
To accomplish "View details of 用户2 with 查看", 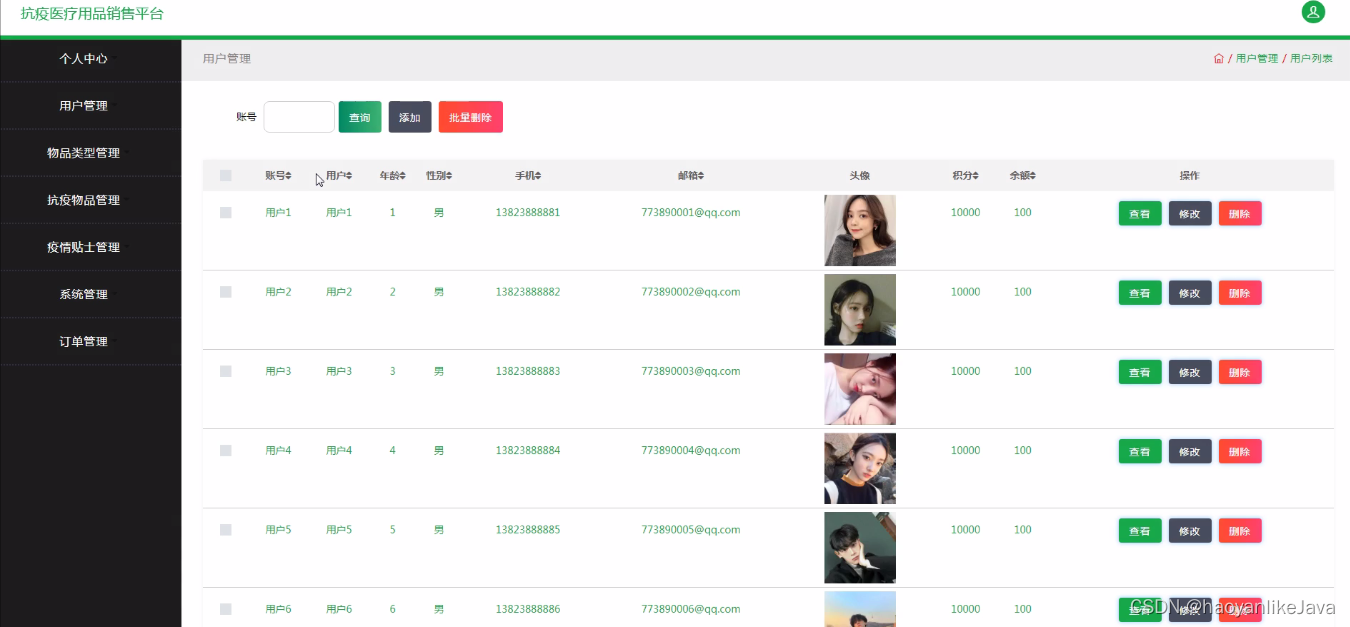I will (1140, 293).
